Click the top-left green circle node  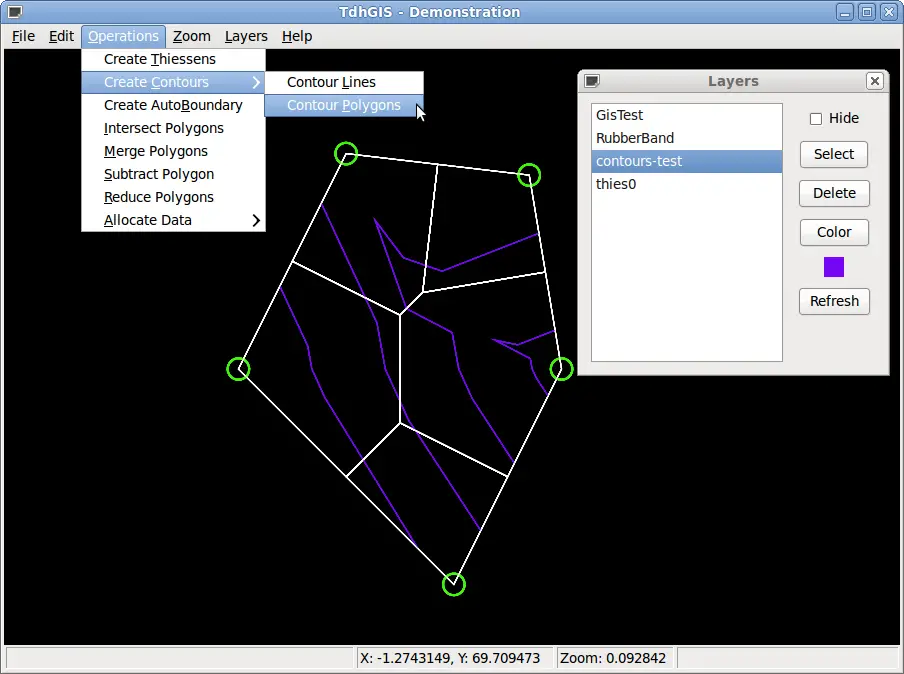click(x=346, y=154)
